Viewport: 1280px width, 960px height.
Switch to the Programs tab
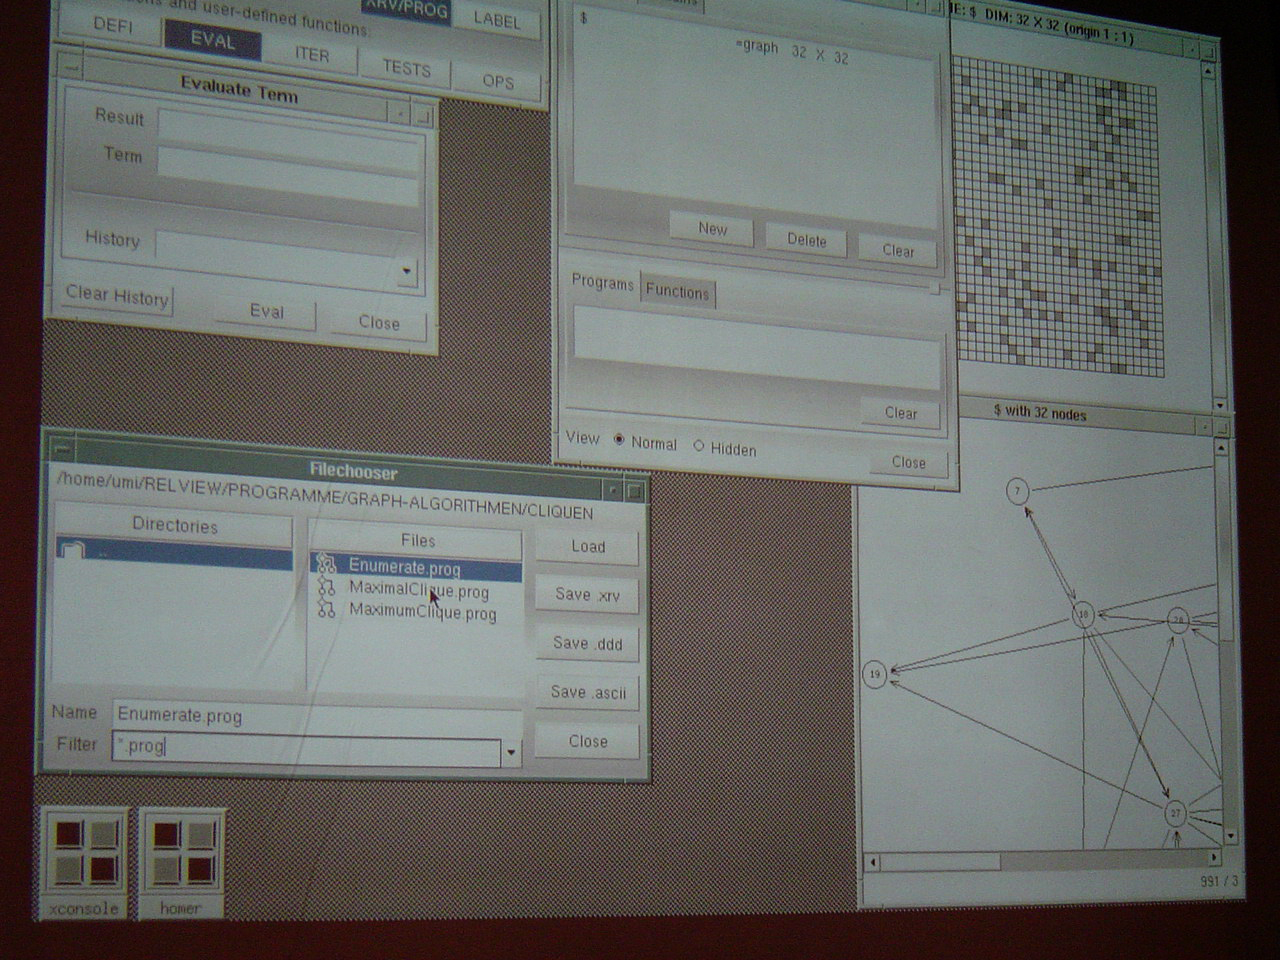tap(602, 282)
